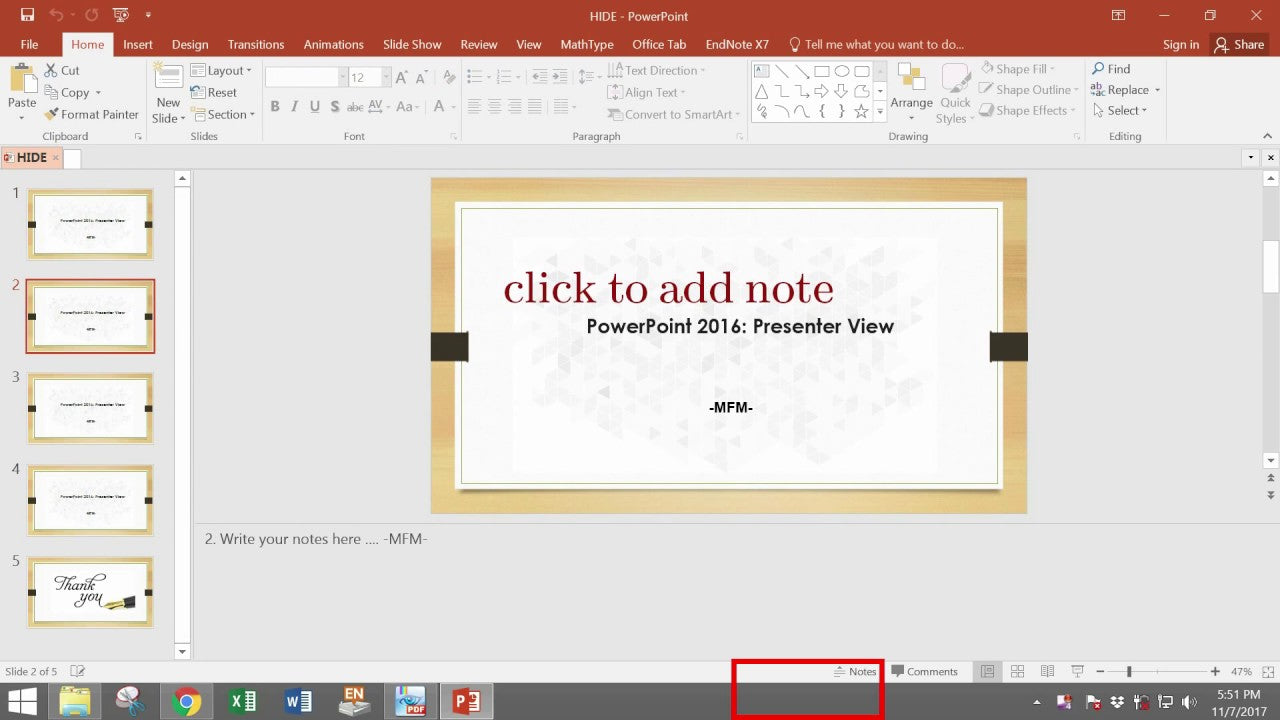Zoom in with the plus button

1215,672
